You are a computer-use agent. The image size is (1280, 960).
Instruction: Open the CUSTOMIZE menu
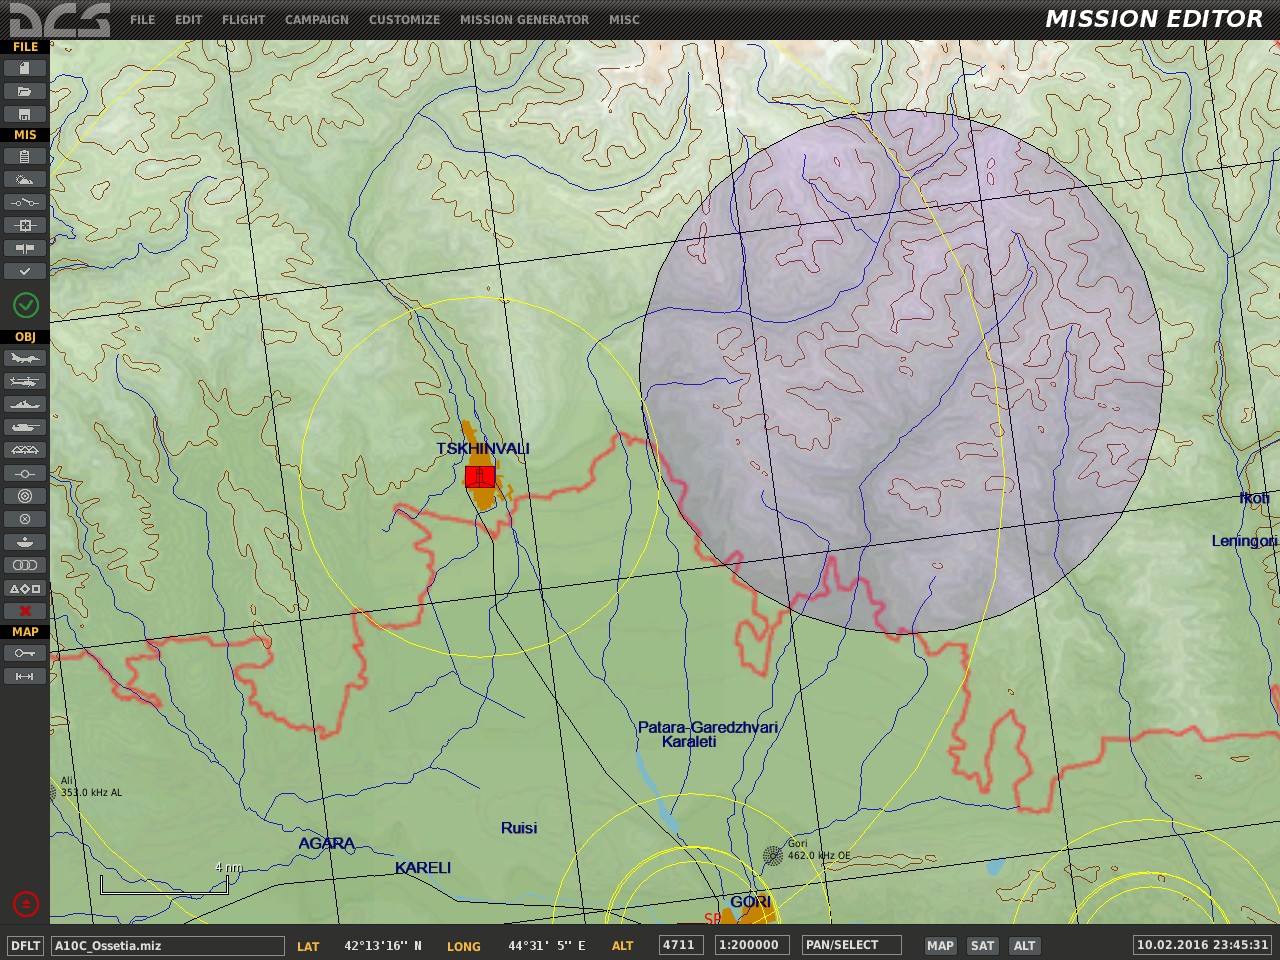coord(404,20)
